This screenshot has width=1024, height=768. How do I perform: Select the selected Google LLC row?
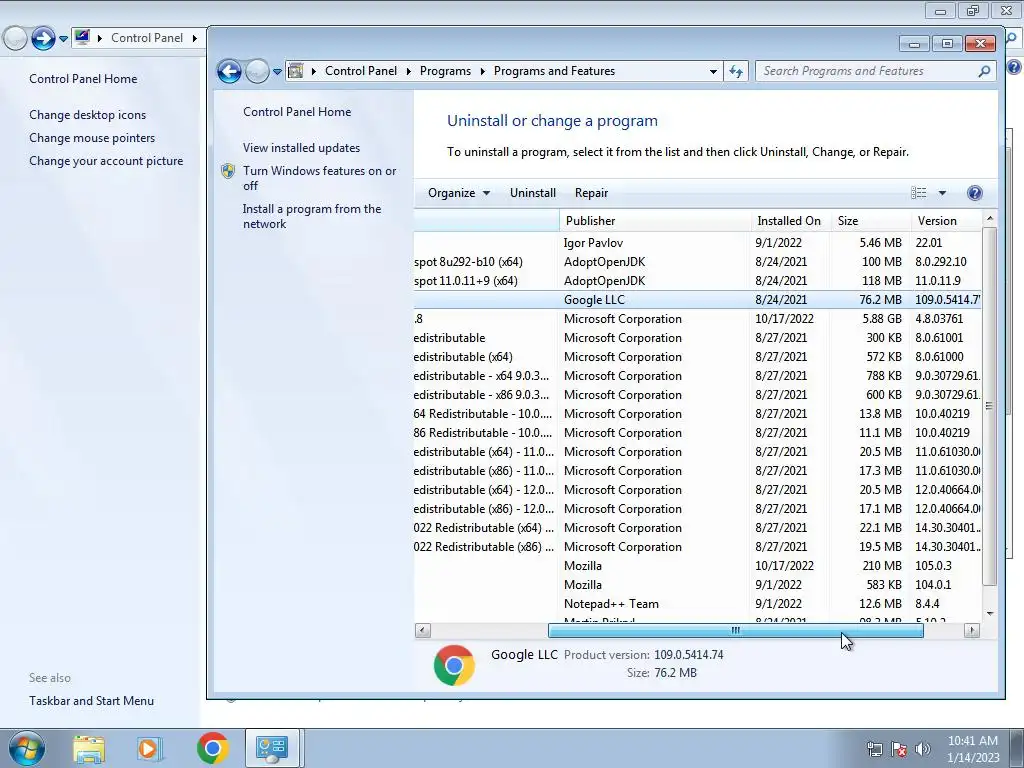[x=697, y=300]
